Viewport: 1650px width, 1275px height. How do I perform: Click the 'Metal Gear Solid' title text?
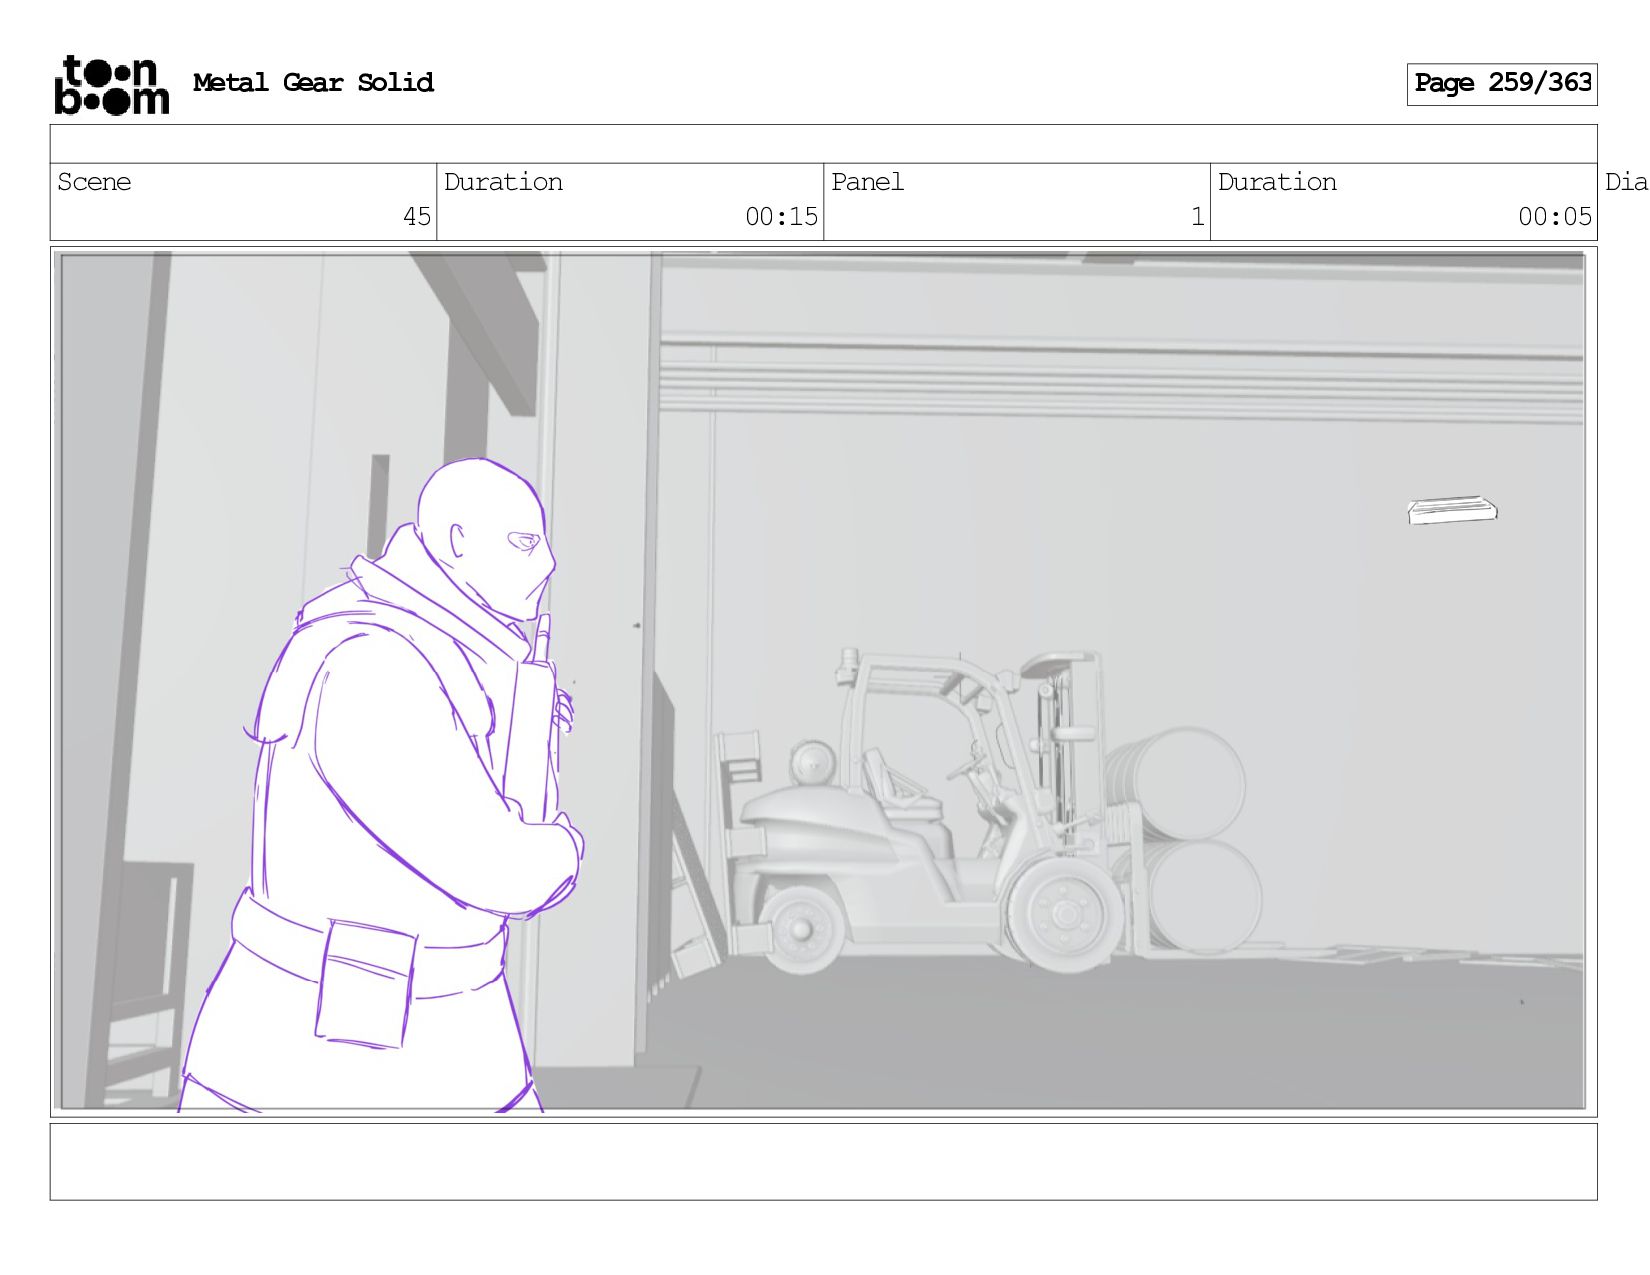[x=313, y=83]
